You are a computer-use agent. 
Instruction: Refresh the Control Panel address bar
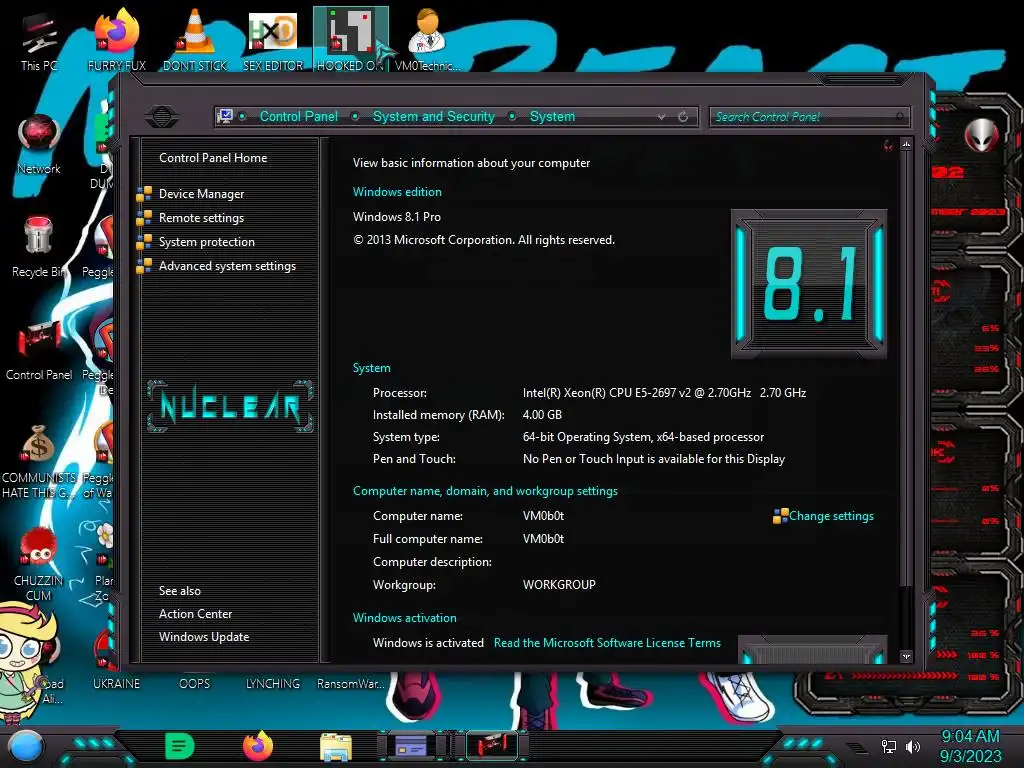pyautogui.click(x=683, y=117)
